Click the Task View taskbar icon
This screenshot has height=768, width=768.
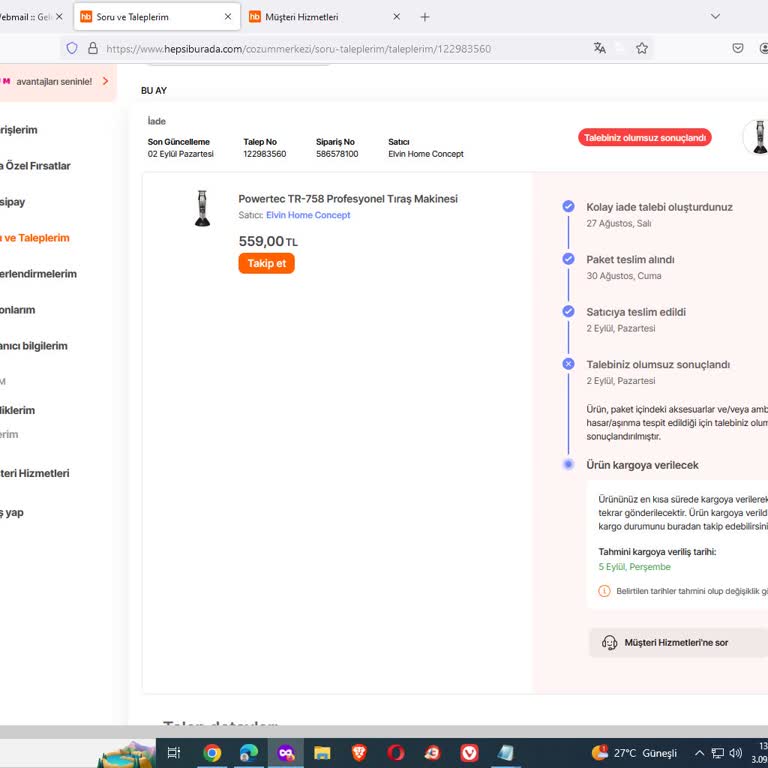(174, 753)
